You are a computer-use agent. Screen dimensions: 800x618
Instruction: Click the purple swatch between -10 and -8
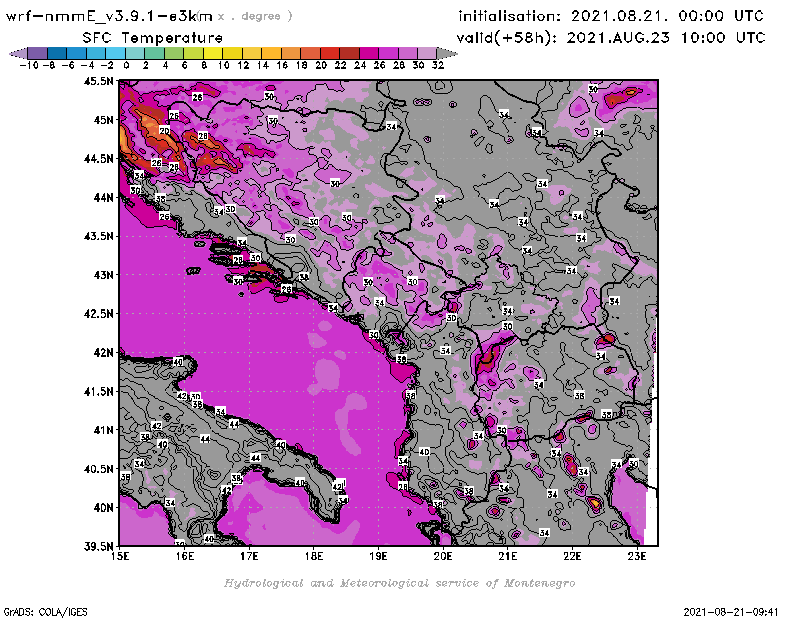pyautogui.click(x=36, y=52)
